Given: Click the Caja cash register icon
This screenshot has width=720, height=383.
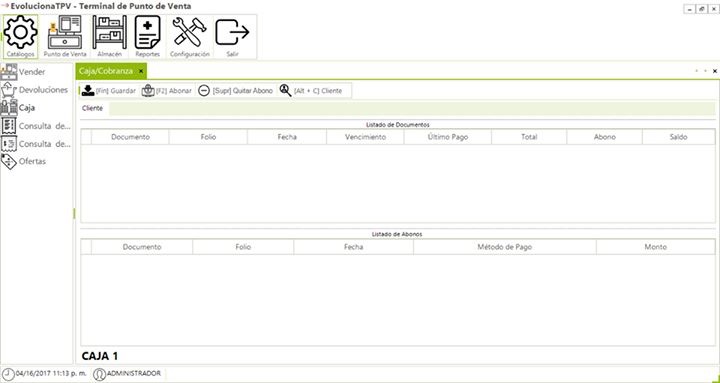Looking at the screenshot, I should (9, 108).
